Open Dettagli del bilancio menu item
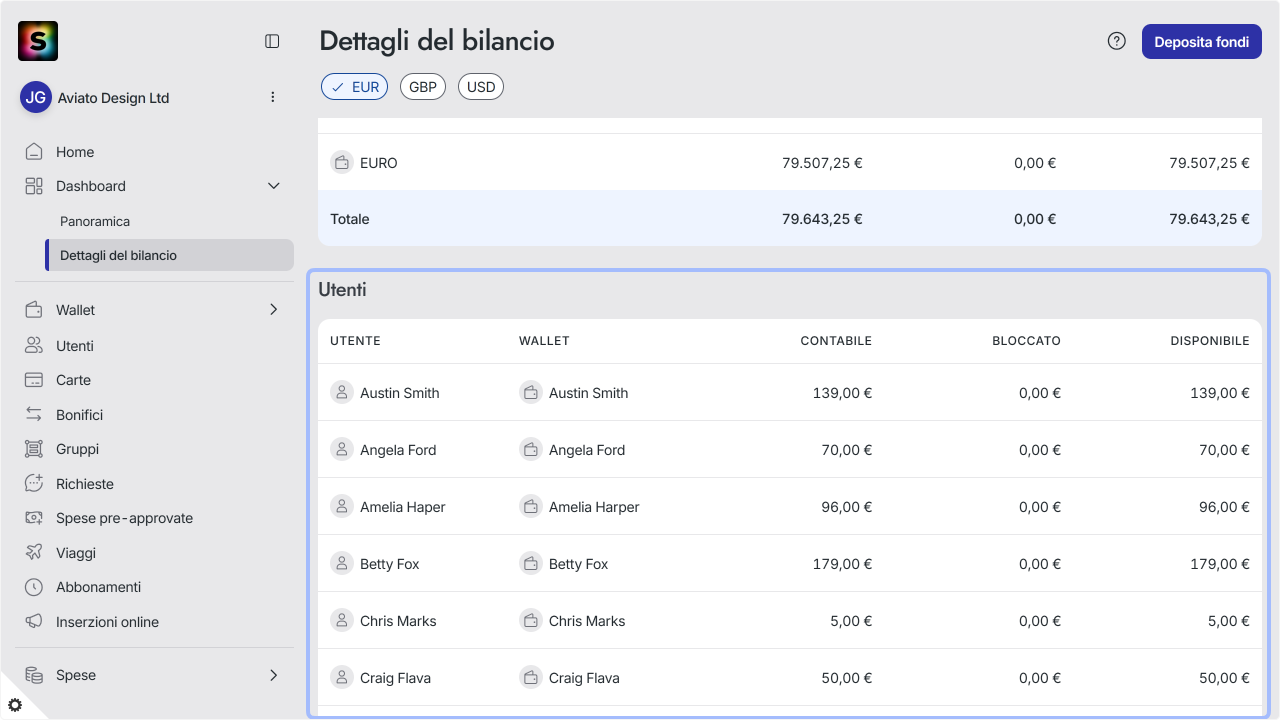 click(169, 255)
